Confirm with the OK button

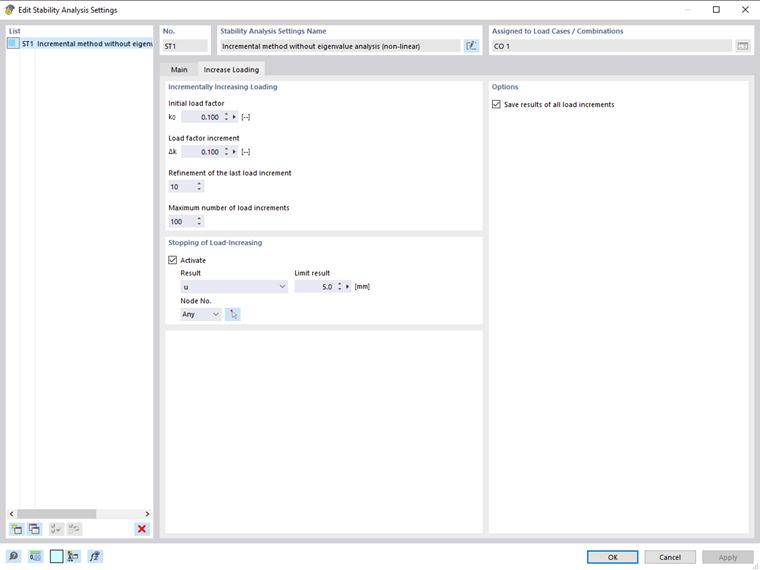pos(613,557)
